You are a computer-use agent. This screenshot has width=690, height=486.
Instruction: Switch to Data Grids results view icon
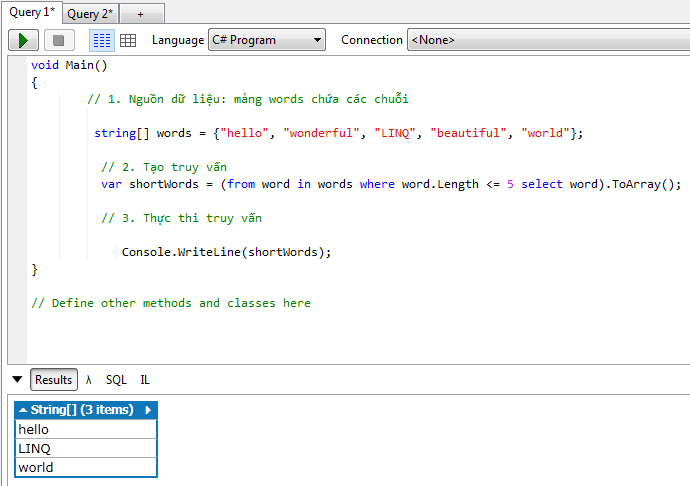pyautogui.click(x=128, y=40)
